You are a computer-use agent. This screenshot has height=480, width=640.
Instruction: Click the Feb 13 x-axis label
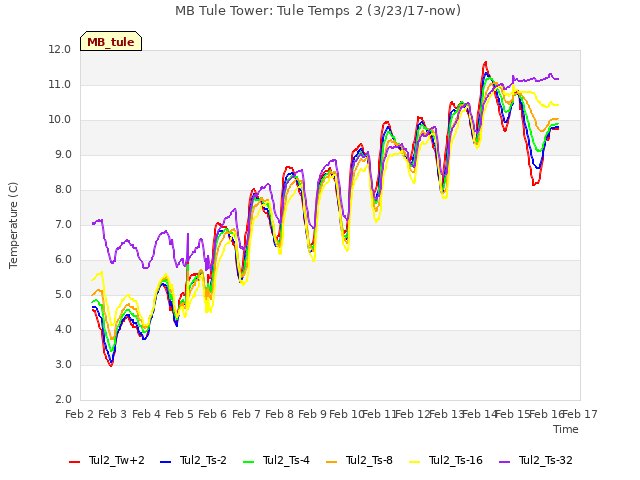(x=446, y=414)
